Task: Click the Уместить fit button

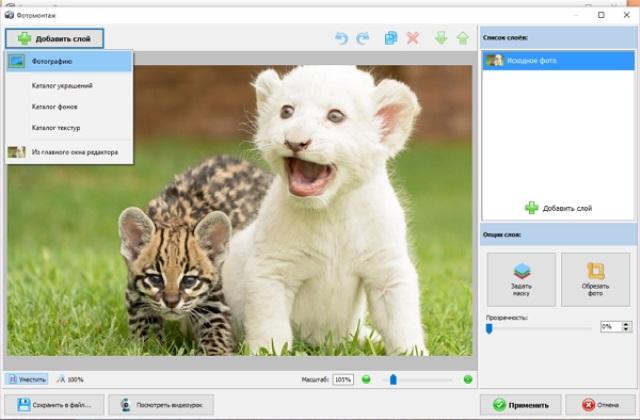Action: [x=27, y=379]
